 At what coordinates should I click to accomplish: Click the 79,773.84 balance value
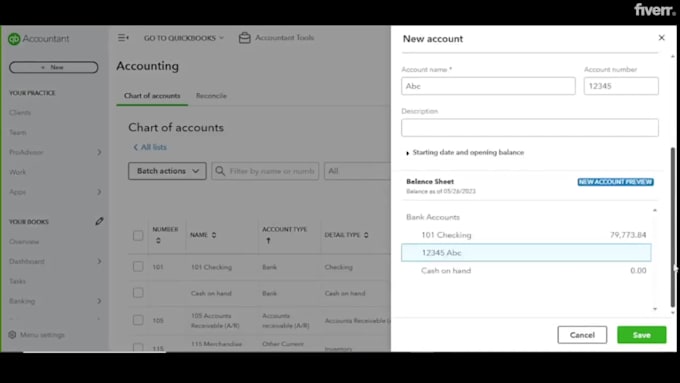tap(628, 235)
